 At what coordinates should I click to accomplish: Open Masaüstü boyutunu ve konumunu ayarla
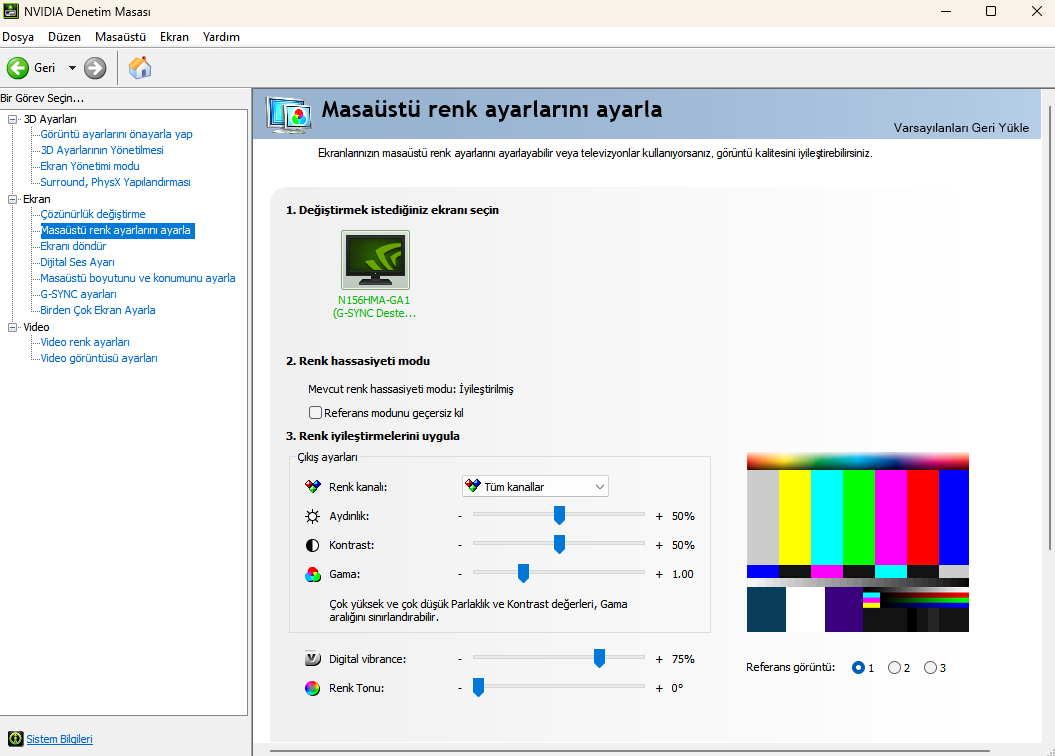(138, 278)
